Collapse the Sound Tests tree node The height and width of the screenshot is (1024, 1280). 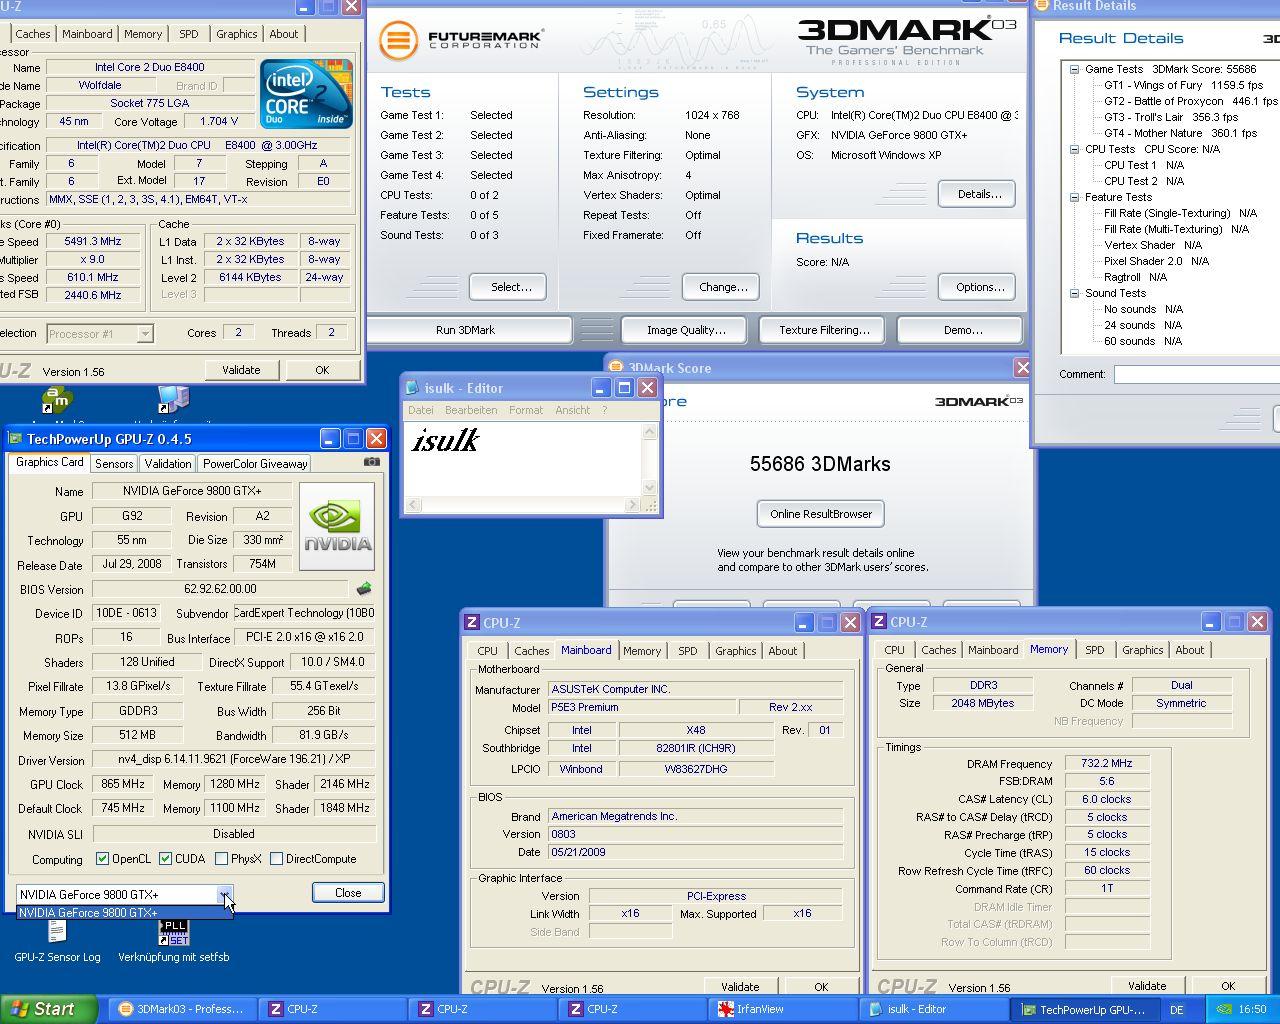[1074, 294]
